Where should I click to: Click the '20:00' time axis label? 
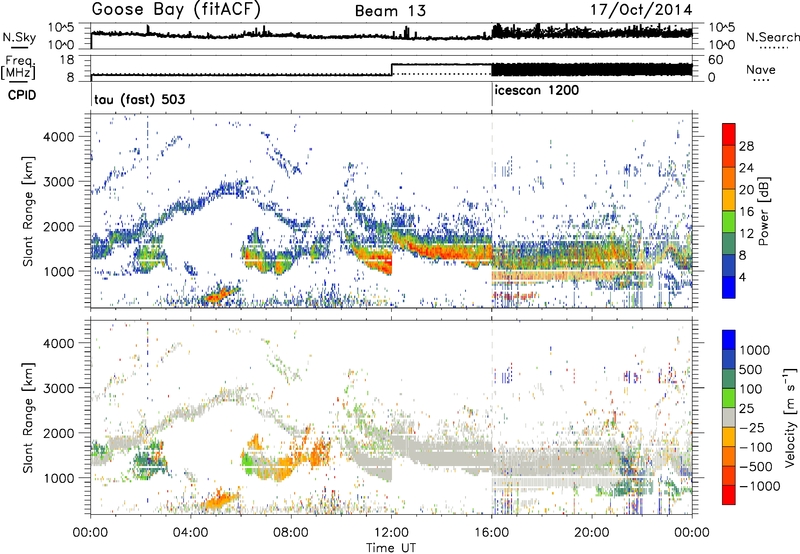click(592, 533)
